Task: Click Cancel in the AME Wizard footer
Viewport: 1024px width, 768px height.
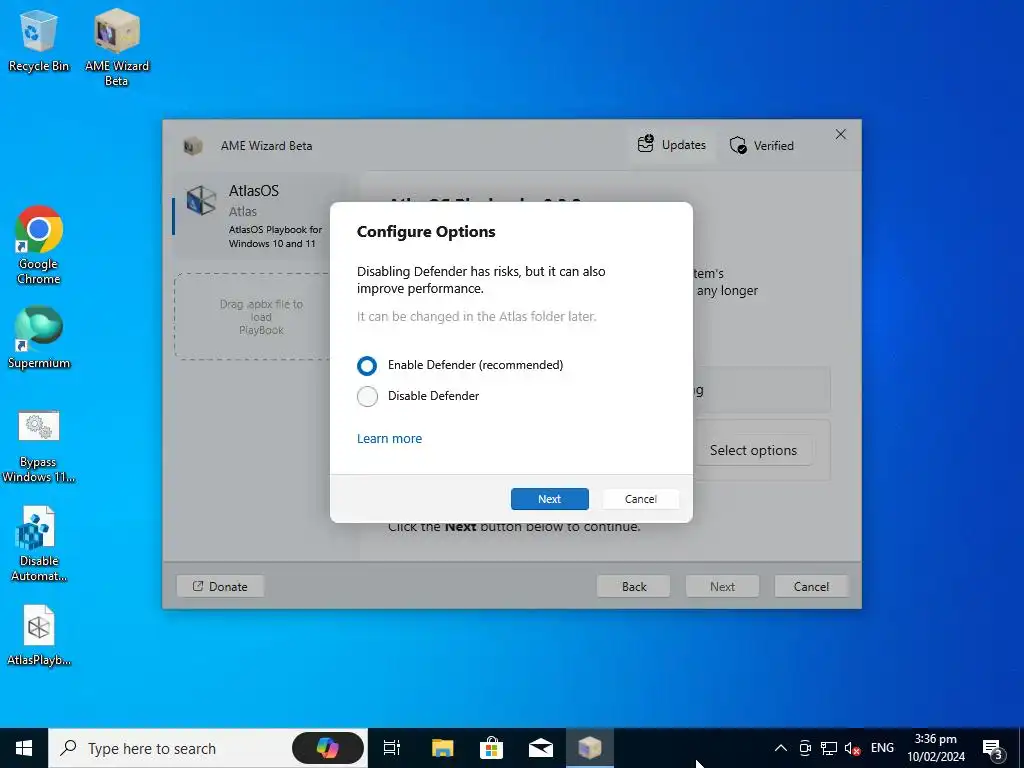Action: (x=811, y=586)
